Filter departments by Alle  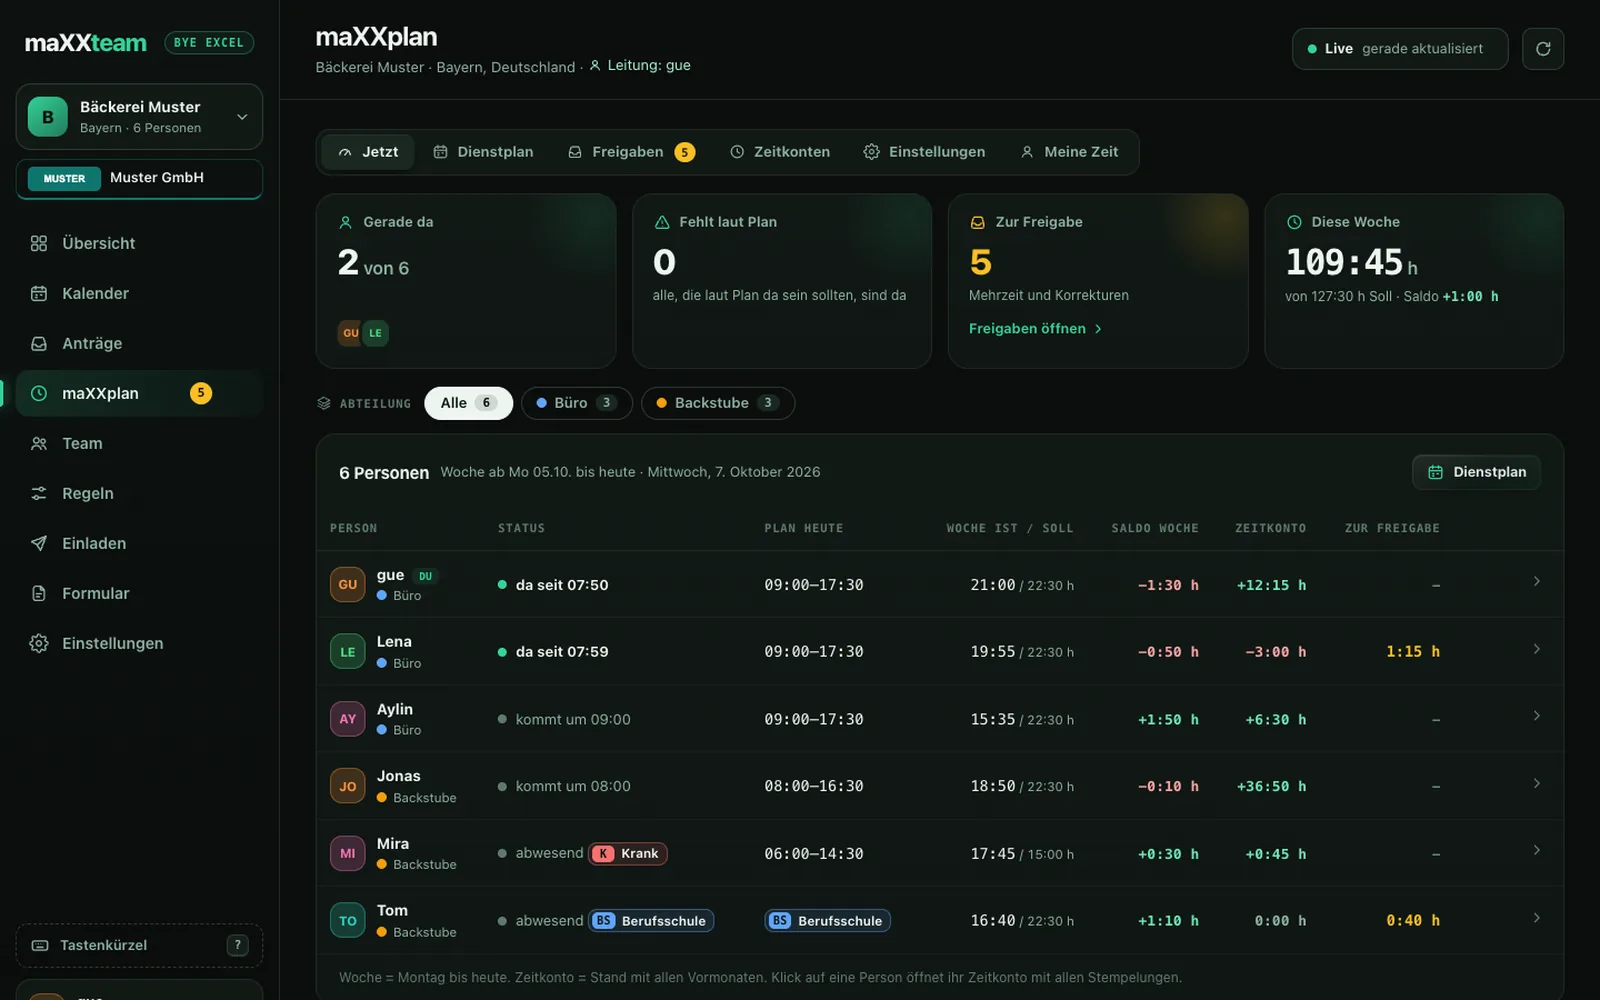468,403
